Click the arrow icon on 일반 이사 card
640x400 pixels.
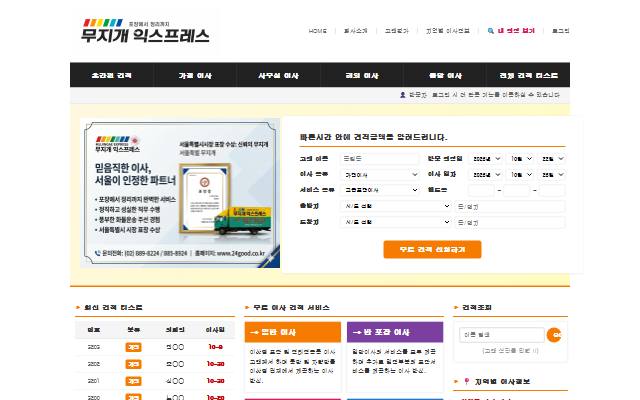[x=254, y=332]
